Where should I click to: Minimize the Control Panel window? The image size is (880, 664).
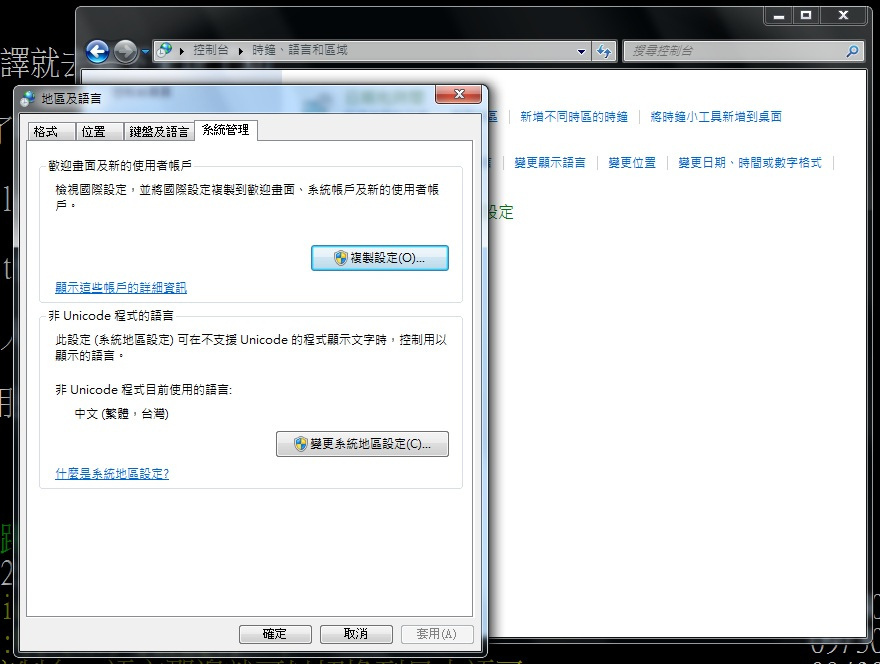coord(778,16)
